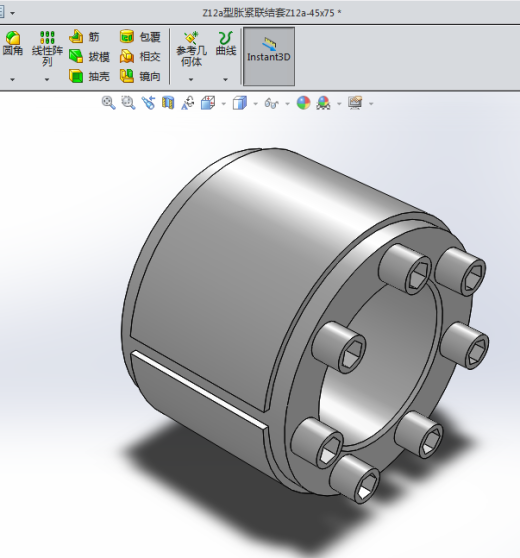Open the View Orientation cube icon

(208, 103)
